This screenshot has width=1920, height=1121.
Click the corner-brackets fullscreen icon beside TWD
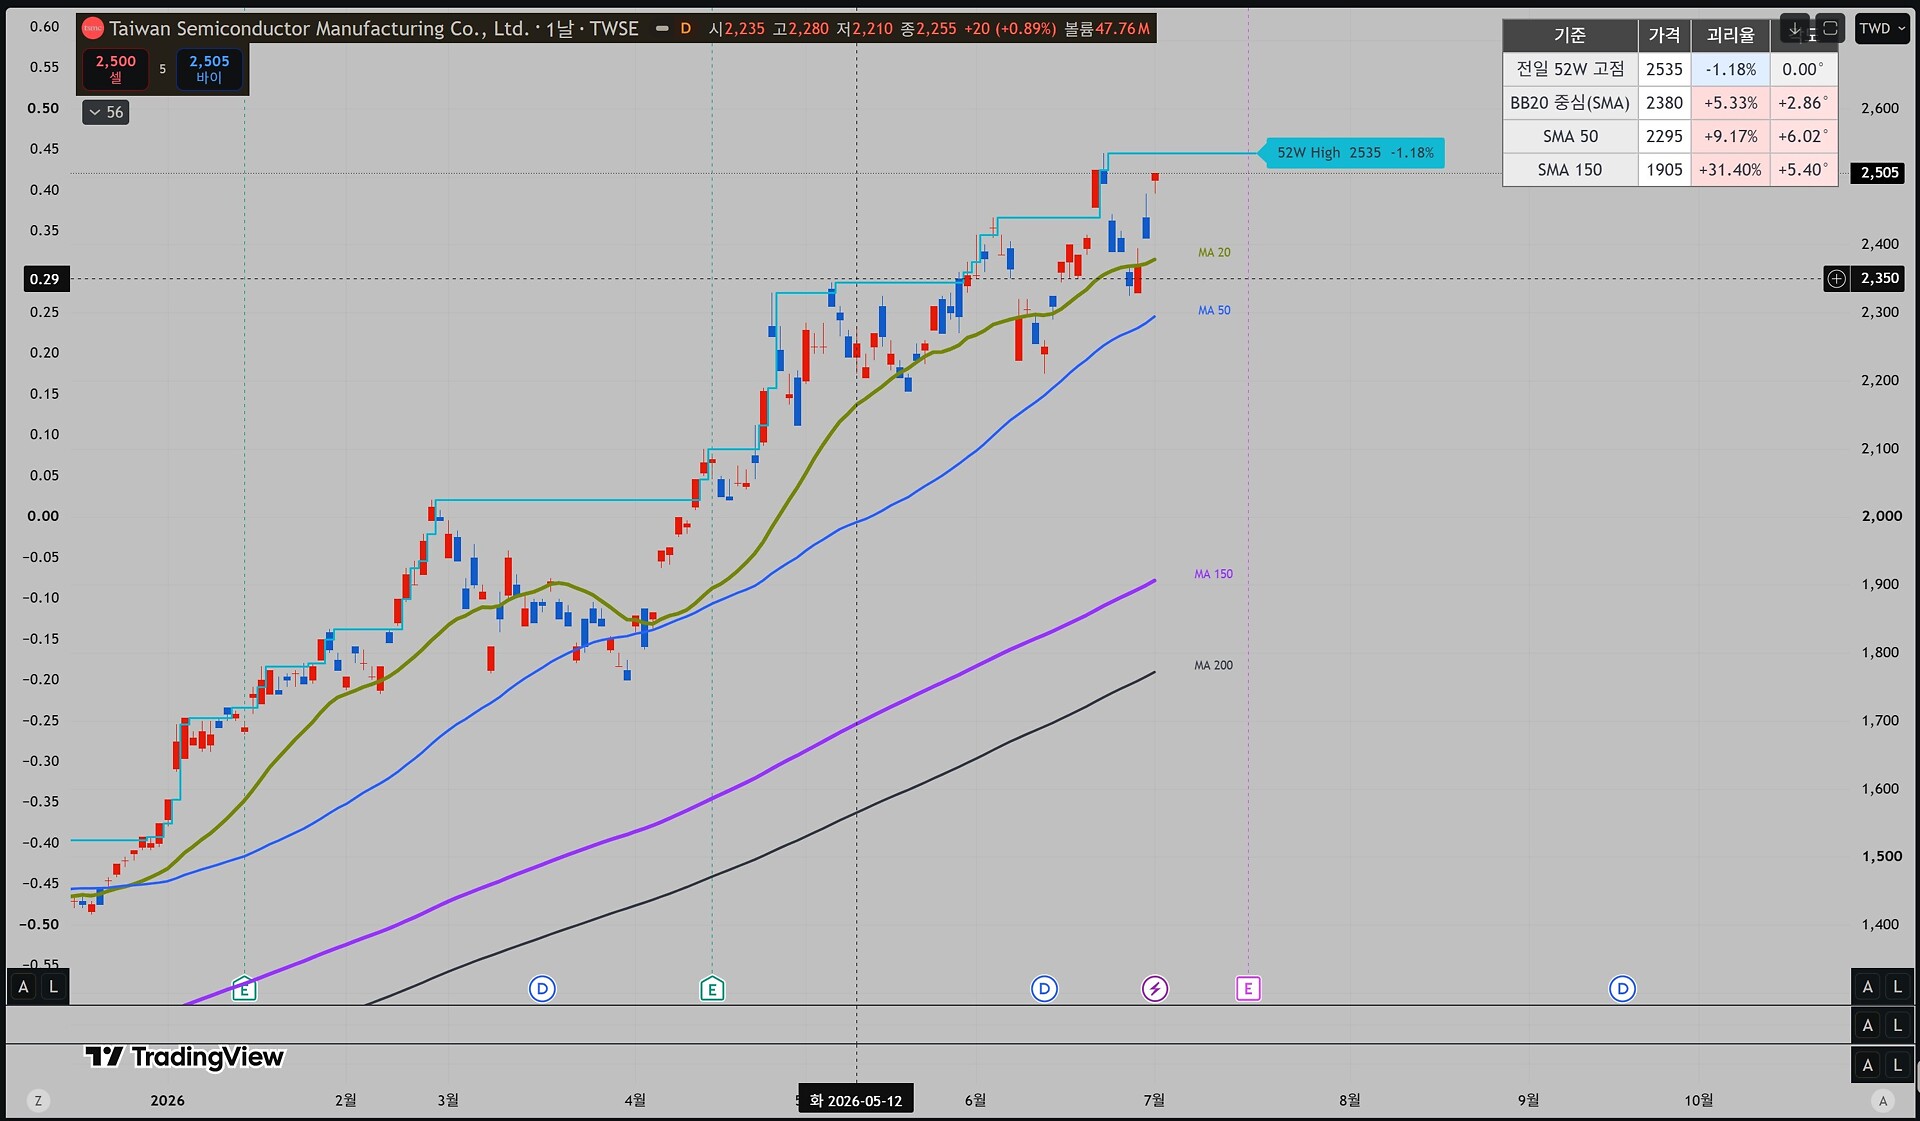click(1830, 29)
